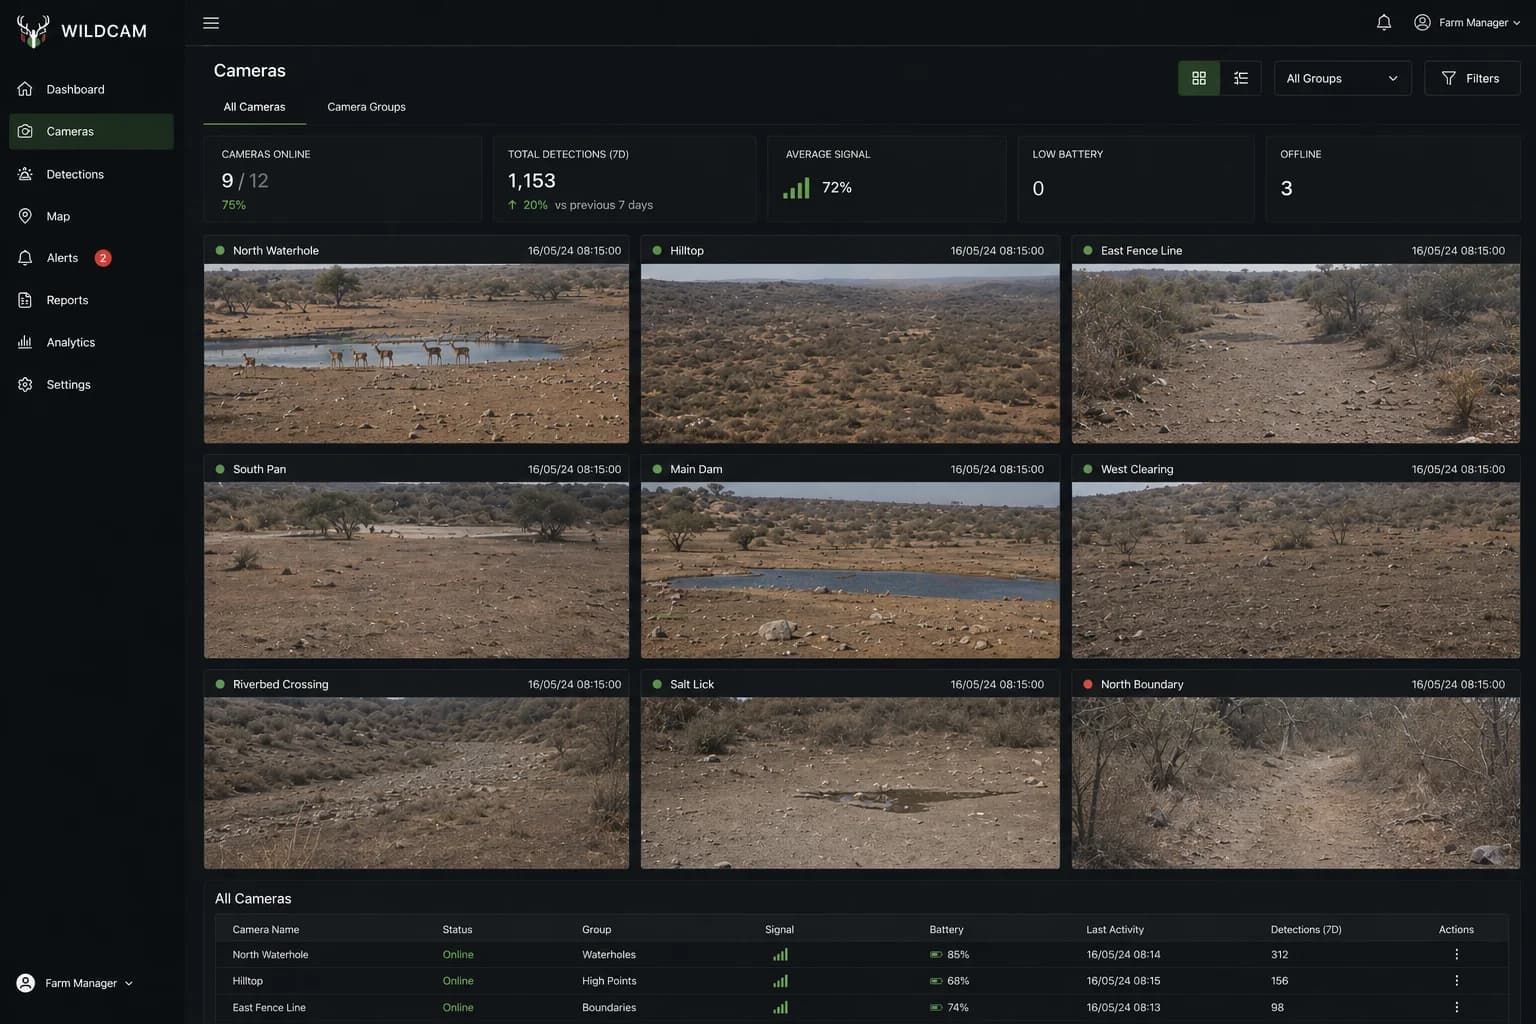The width and height of the screenshot is (1536, 1024).
Task: Click the WildCam antler logo
Action: 33,30
